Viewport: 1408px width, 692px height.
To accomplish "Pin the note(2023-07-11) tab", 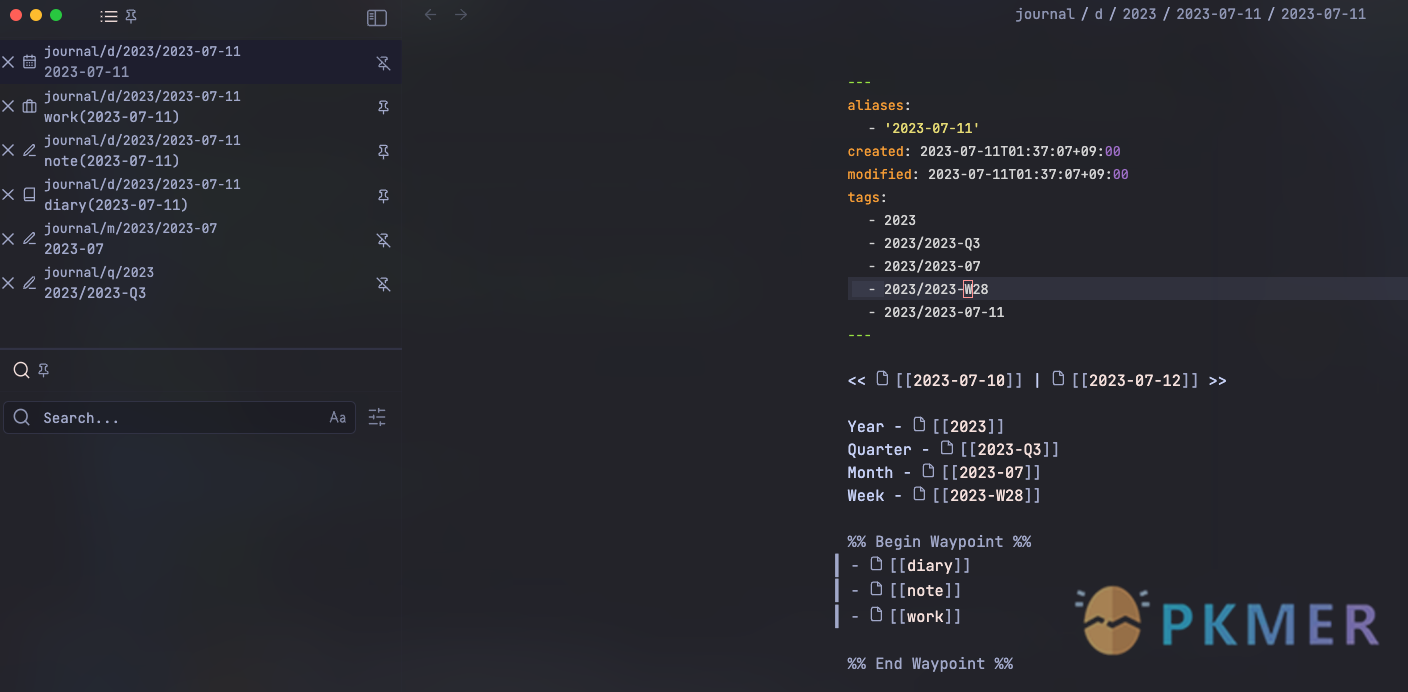I will pyautogui.click(x=383, y=151).
